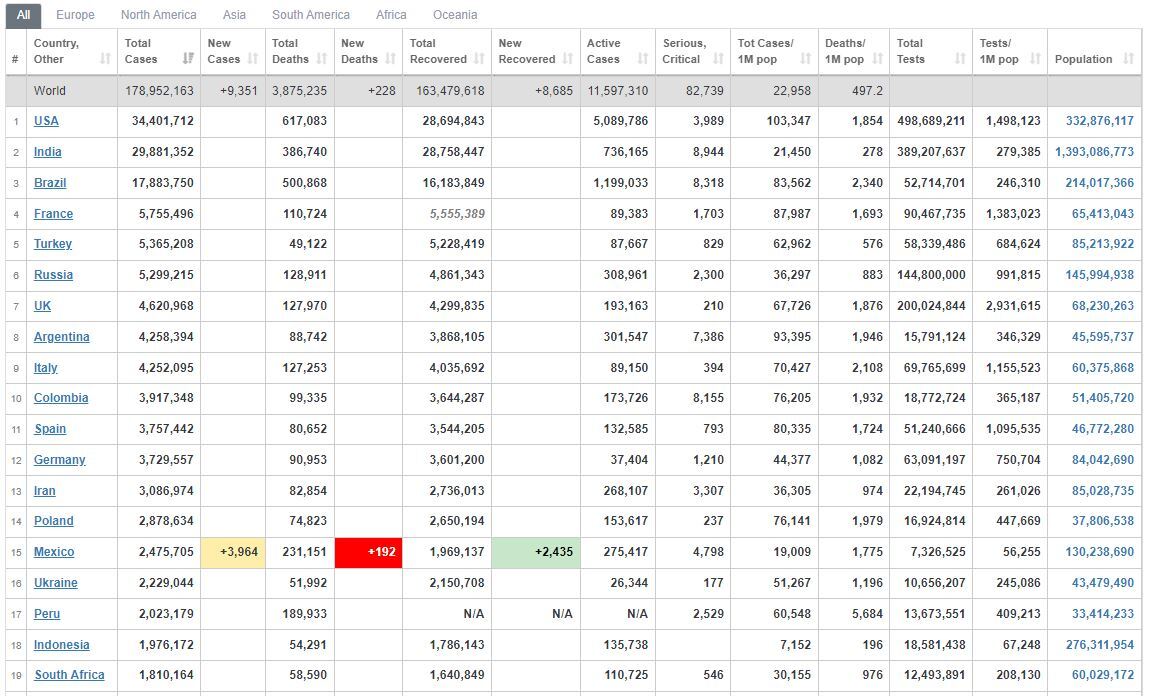The height and width of the screenshot is (696, 1149).
Task: Click India's population figure link
Action: click(1094, 152)
